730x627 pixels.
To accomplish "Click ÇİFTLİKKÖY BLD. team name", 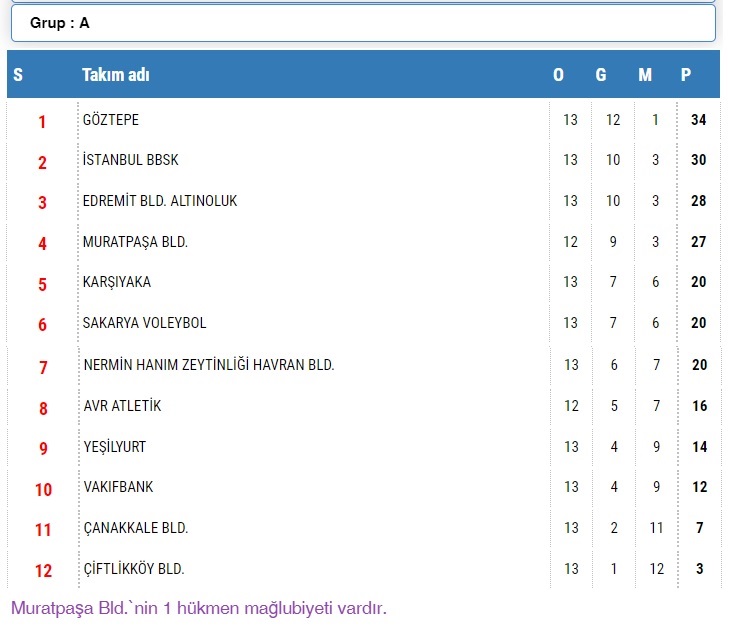I will pos(134,569).
